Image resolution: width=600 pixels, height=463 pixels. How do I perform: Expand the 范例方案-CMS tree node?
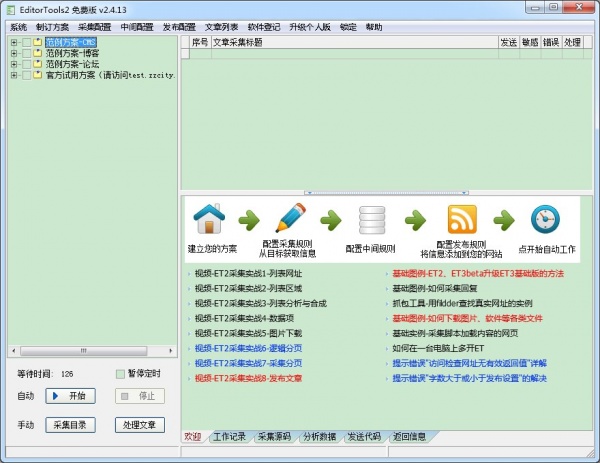14,42
